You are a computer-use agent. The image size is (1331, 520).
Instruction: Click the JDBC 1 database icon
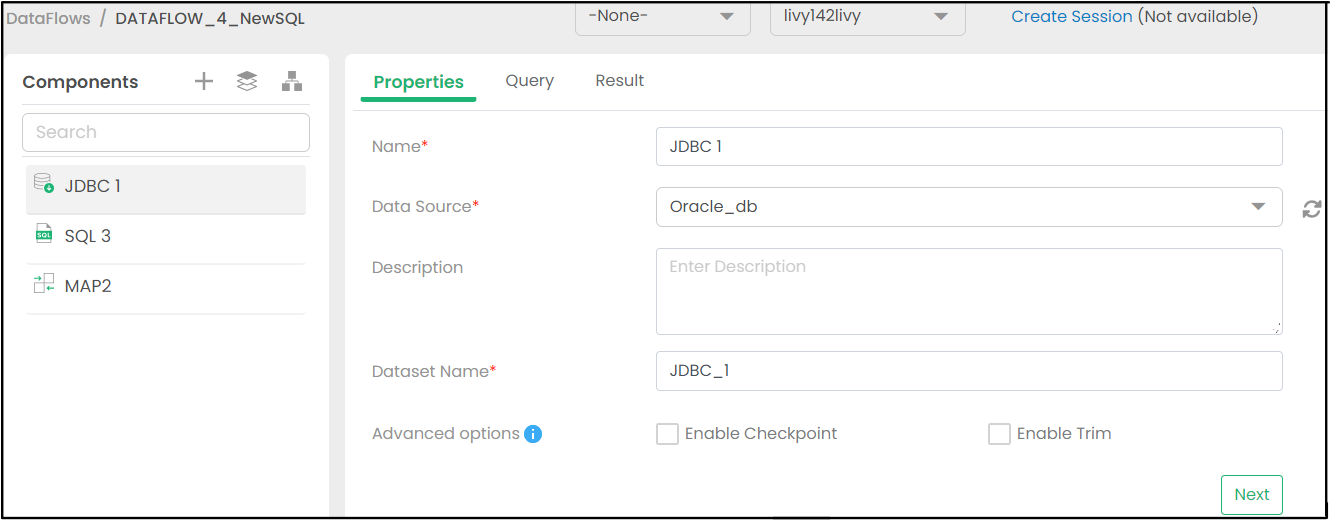(x=43, y=184)
